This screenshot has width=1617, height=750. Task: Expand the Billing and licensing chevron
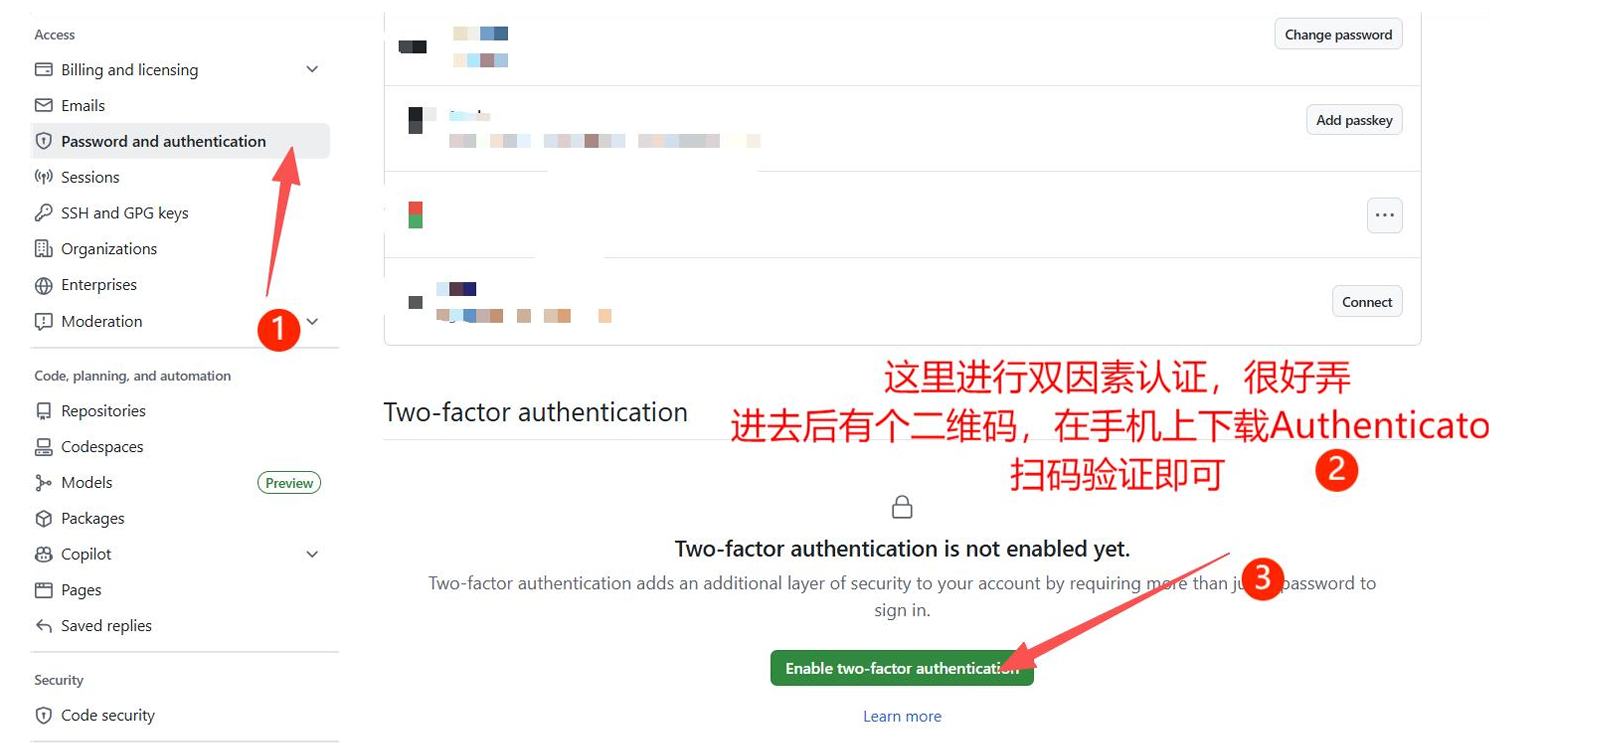point(312,69)
